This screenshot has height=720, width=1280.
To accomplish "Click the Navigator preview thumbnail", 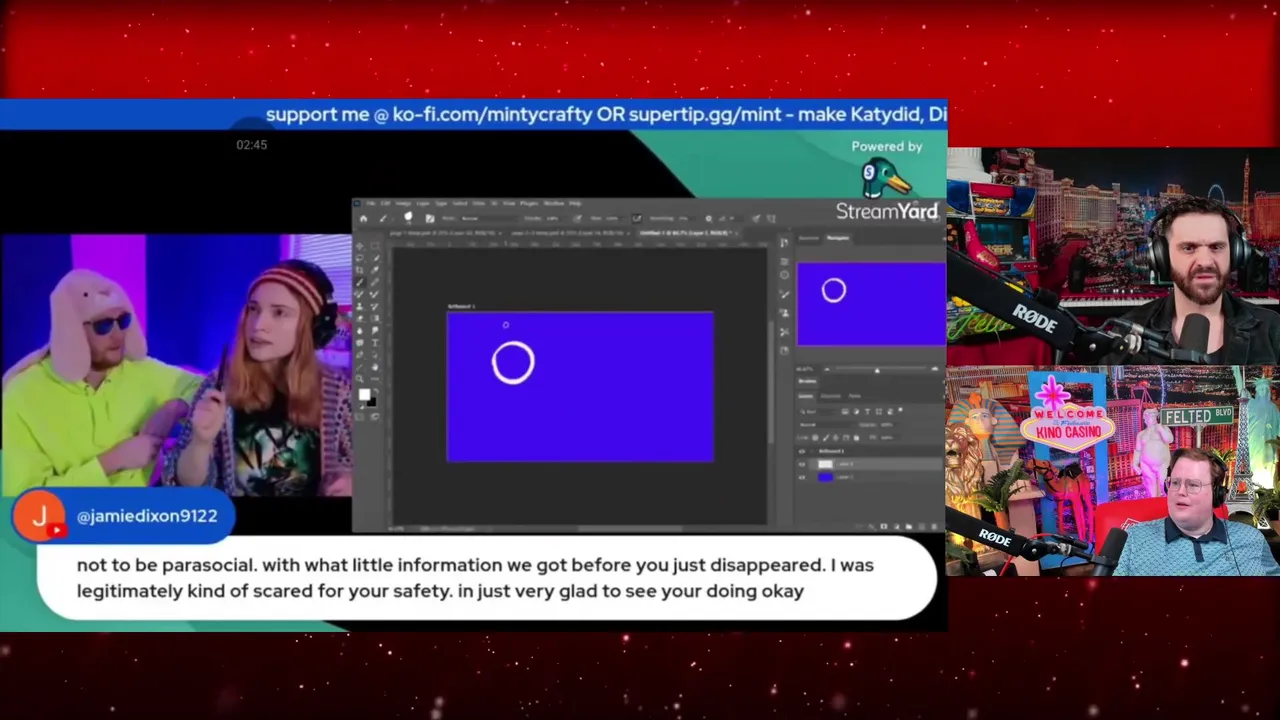I will 871,304.
